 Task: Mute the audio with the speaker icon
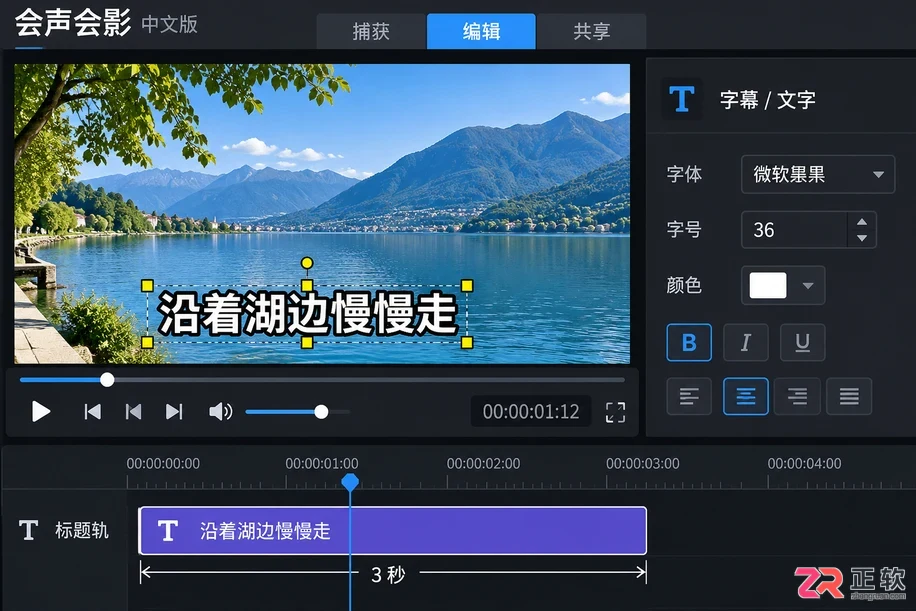[x=220, y=412]
